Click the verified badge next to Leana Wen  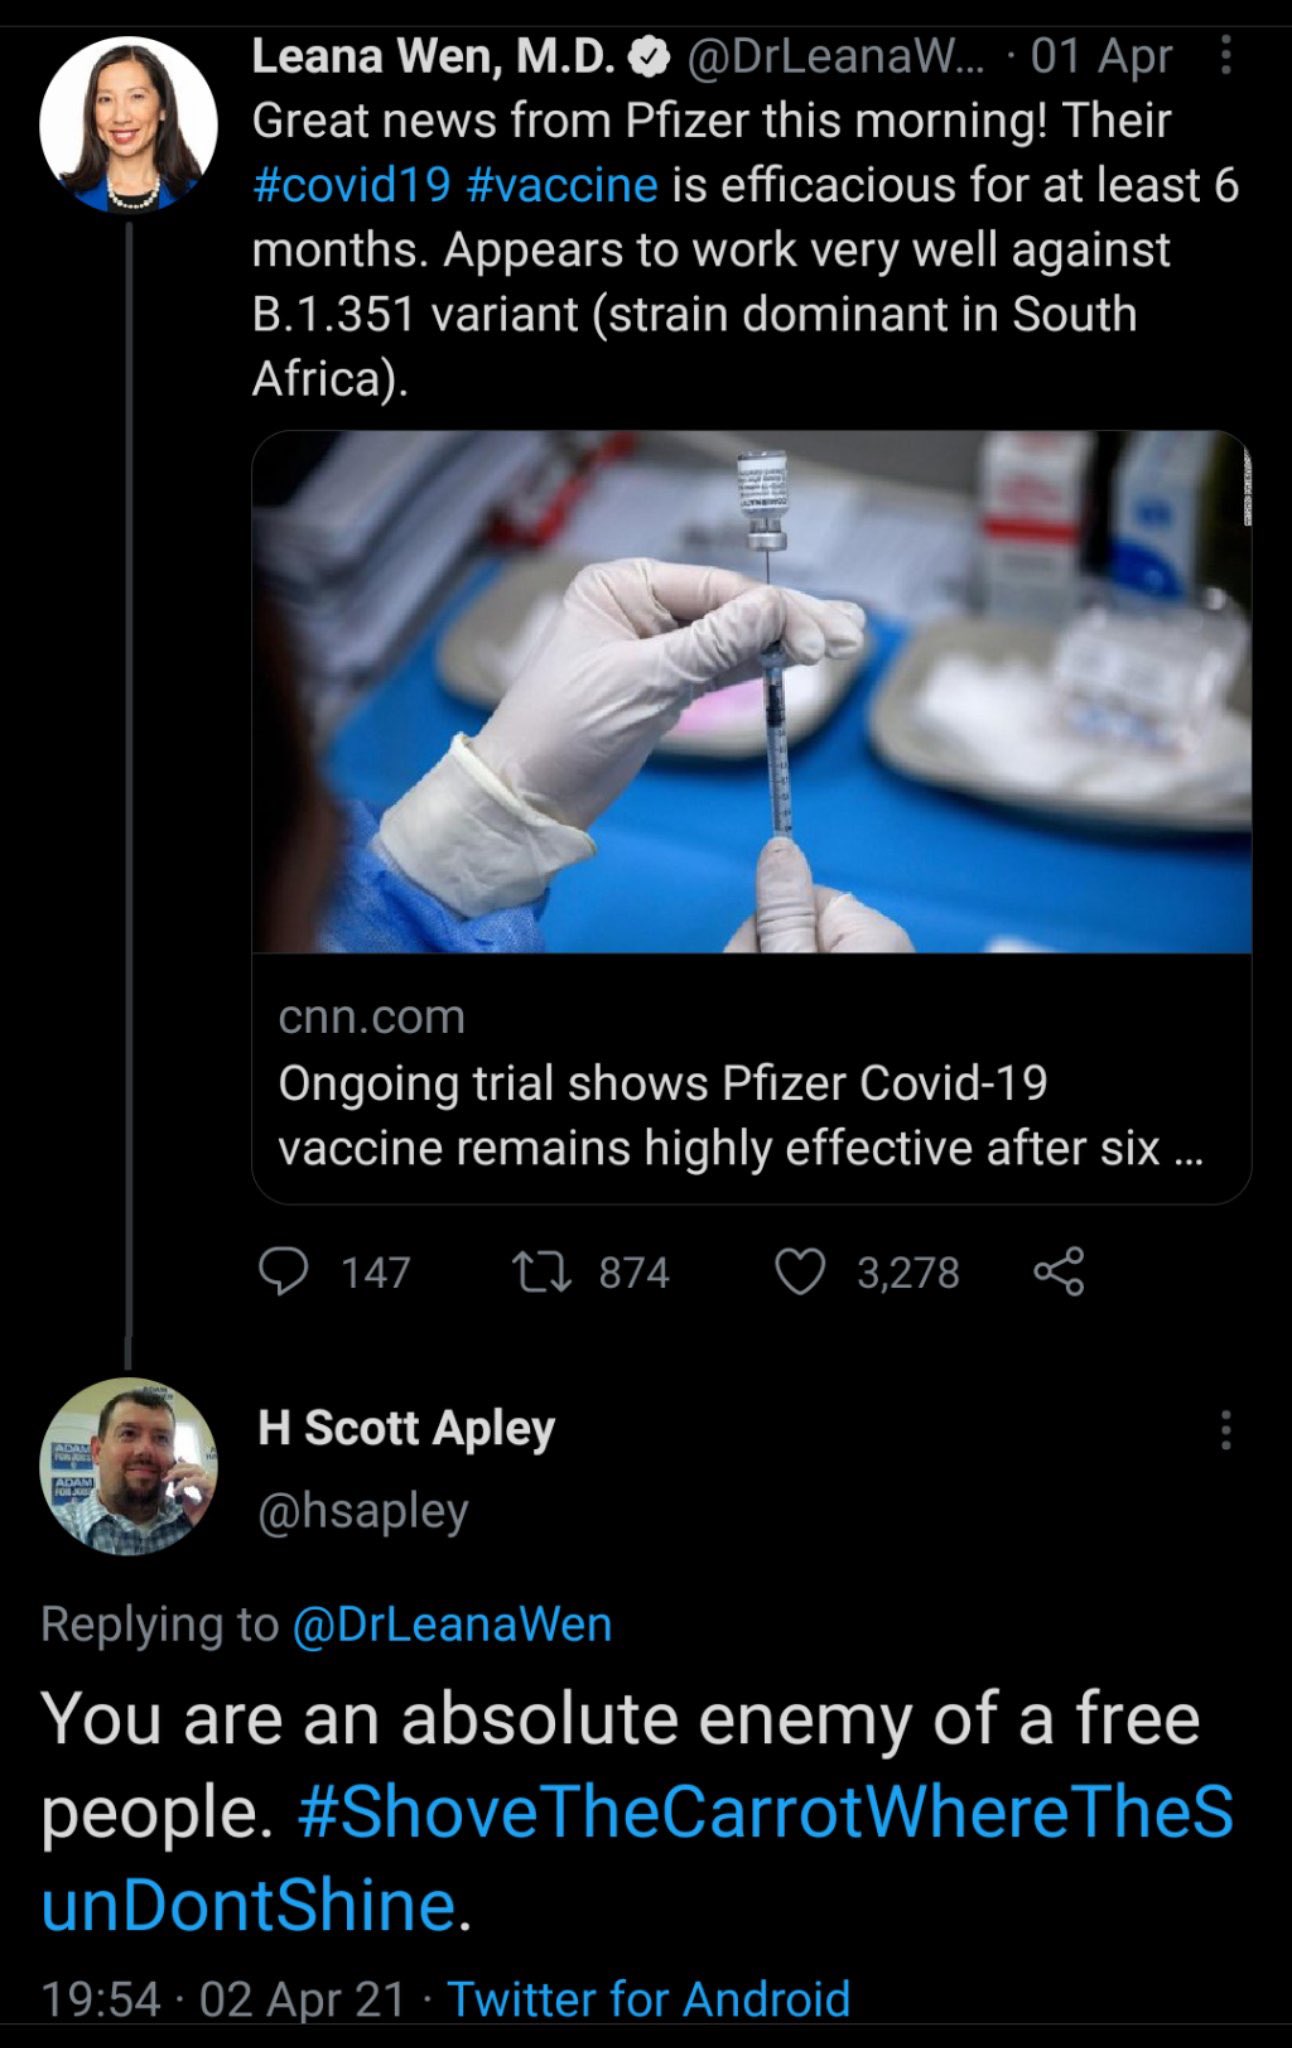pos(648,58)
